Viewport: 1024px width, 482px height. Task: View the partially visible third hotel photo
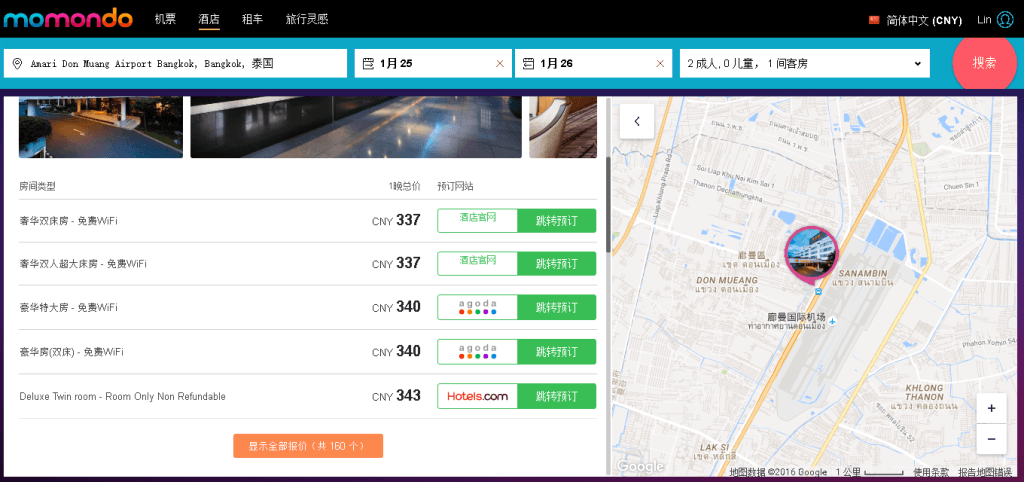[x=563, y=127]
